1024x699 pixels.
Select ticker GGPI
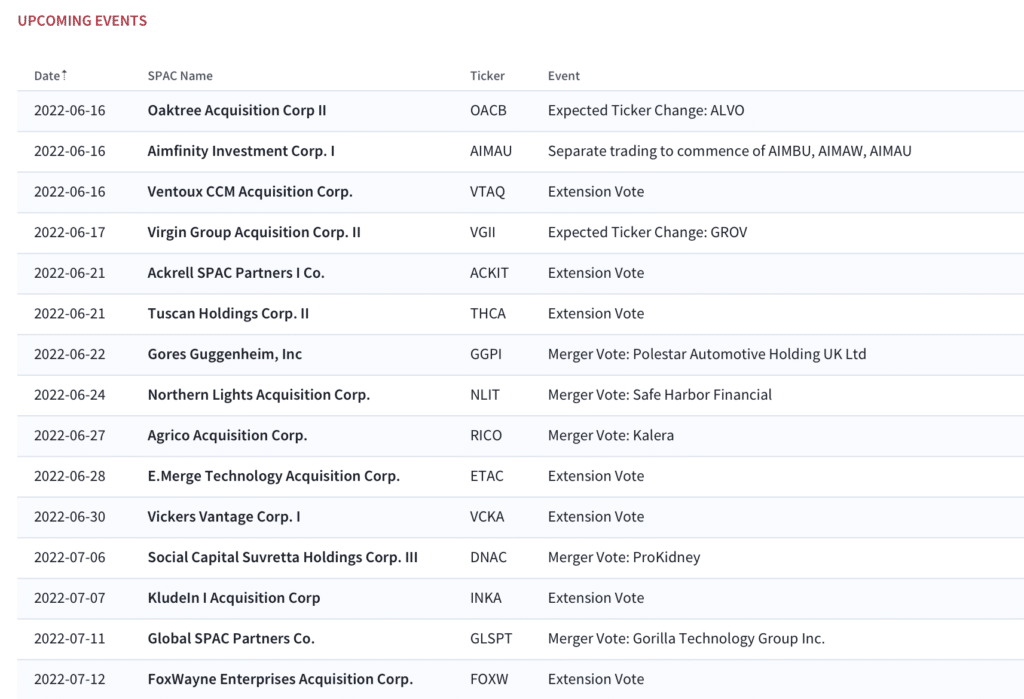pos(486,354)
